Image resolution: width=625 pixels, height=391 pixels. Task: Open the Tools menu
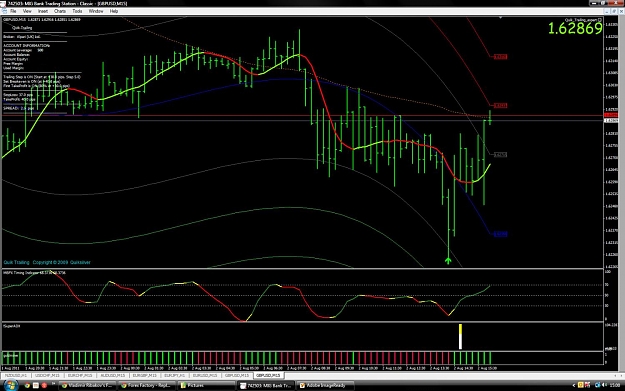[77, 11]
